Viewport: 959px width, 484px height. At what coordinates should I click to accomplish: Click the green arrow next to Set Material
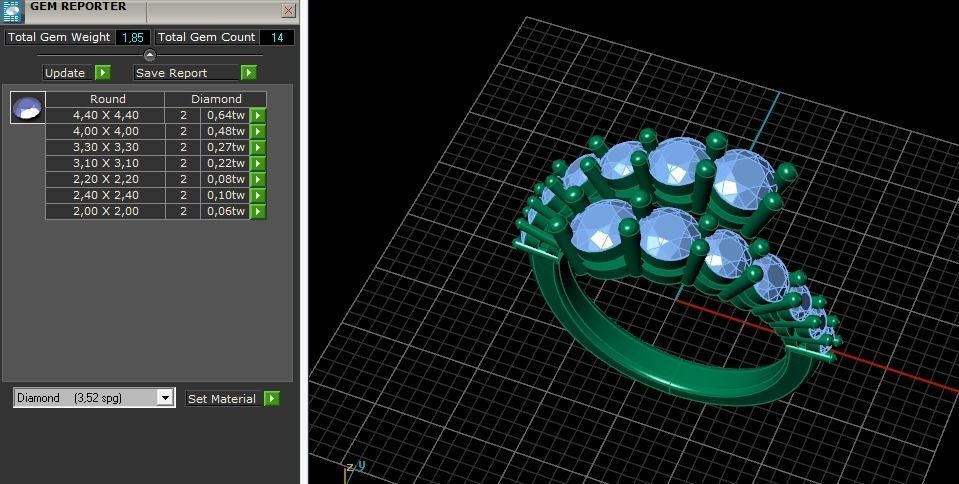click(272, 398)
